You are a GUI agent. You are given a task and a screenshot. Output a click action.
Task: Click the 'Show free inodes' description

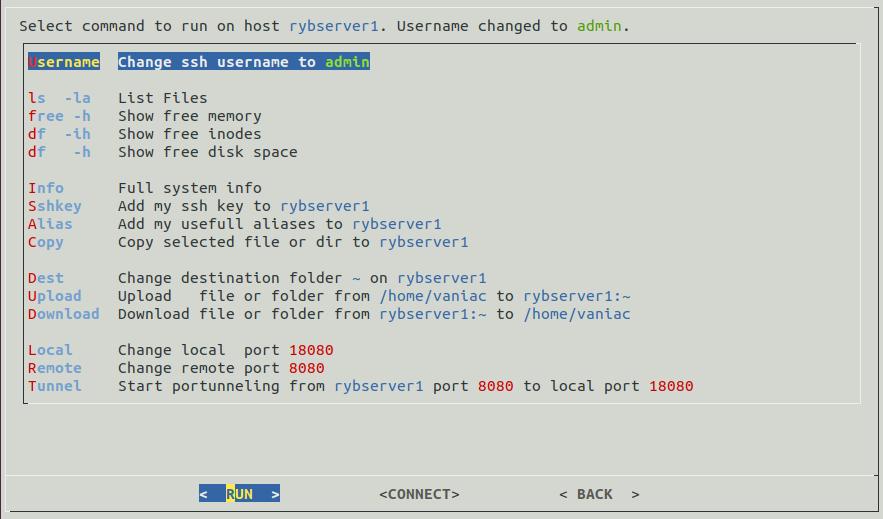point(190,134)
